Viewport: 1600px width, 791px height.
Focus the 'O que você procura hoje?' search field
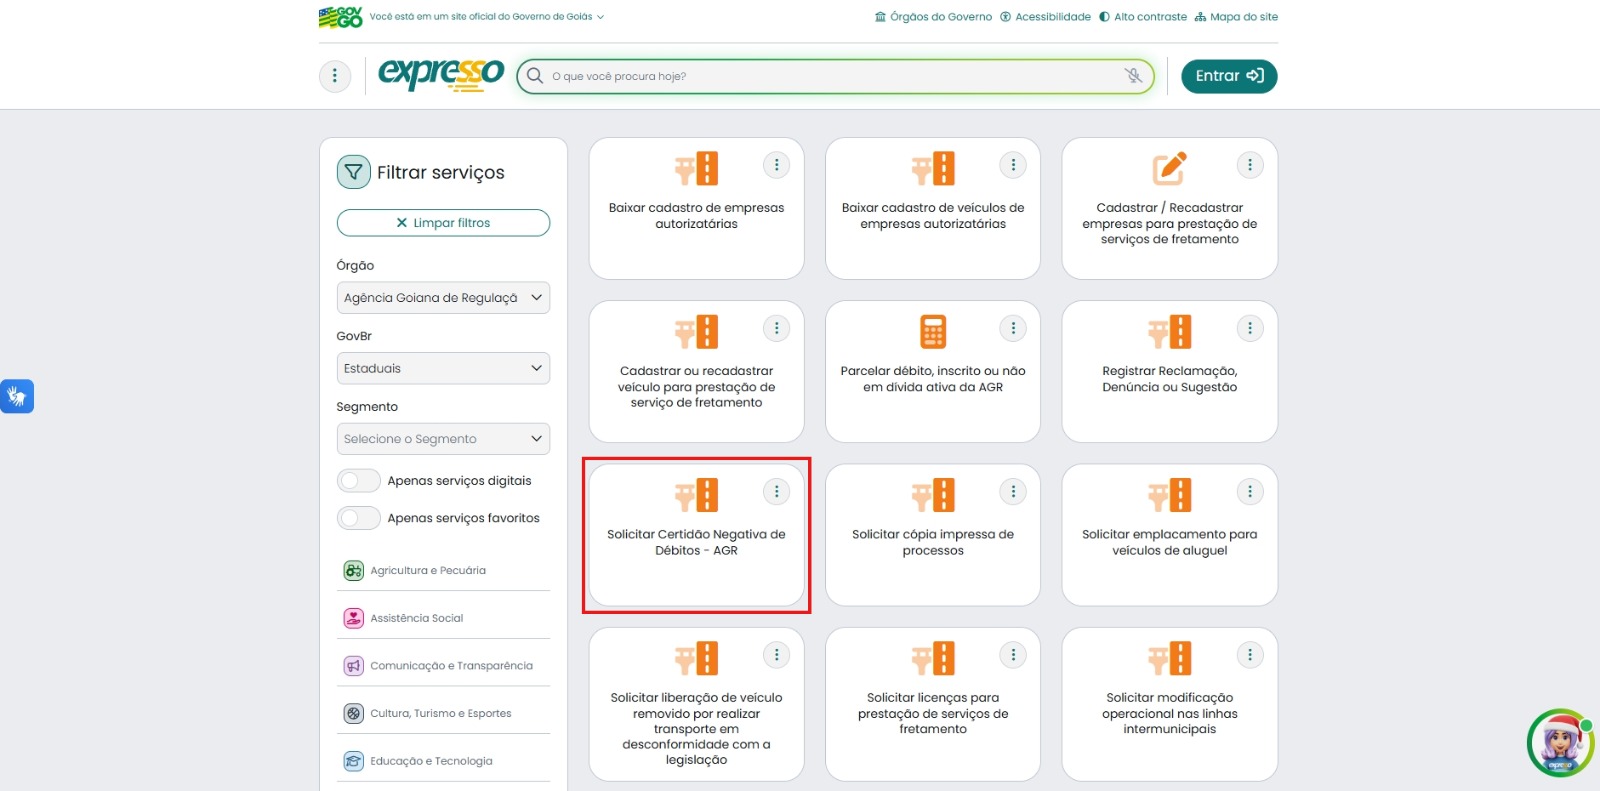point(830,76)
